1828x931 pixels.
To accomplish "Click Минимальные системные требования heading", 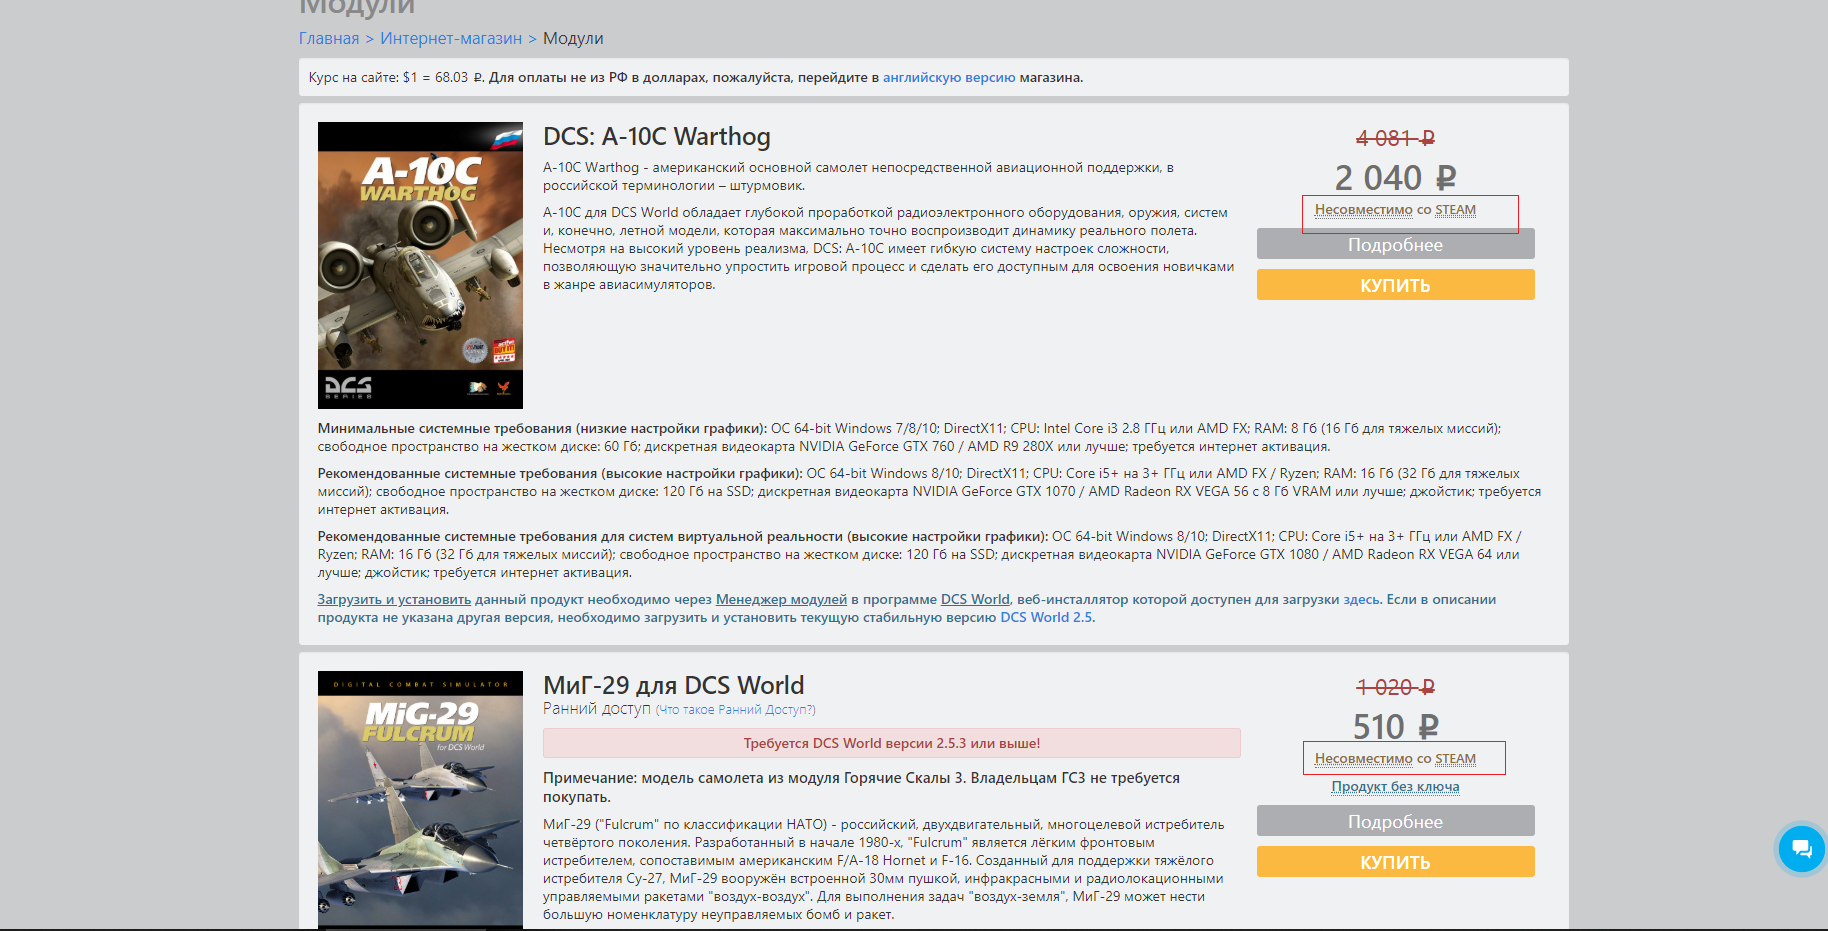I will (542, 429).
